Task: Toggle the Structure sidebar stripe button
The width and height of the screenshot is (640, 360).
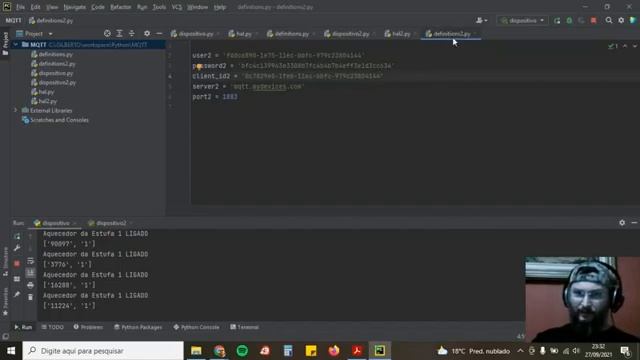Action: click(x=5, y=261)
